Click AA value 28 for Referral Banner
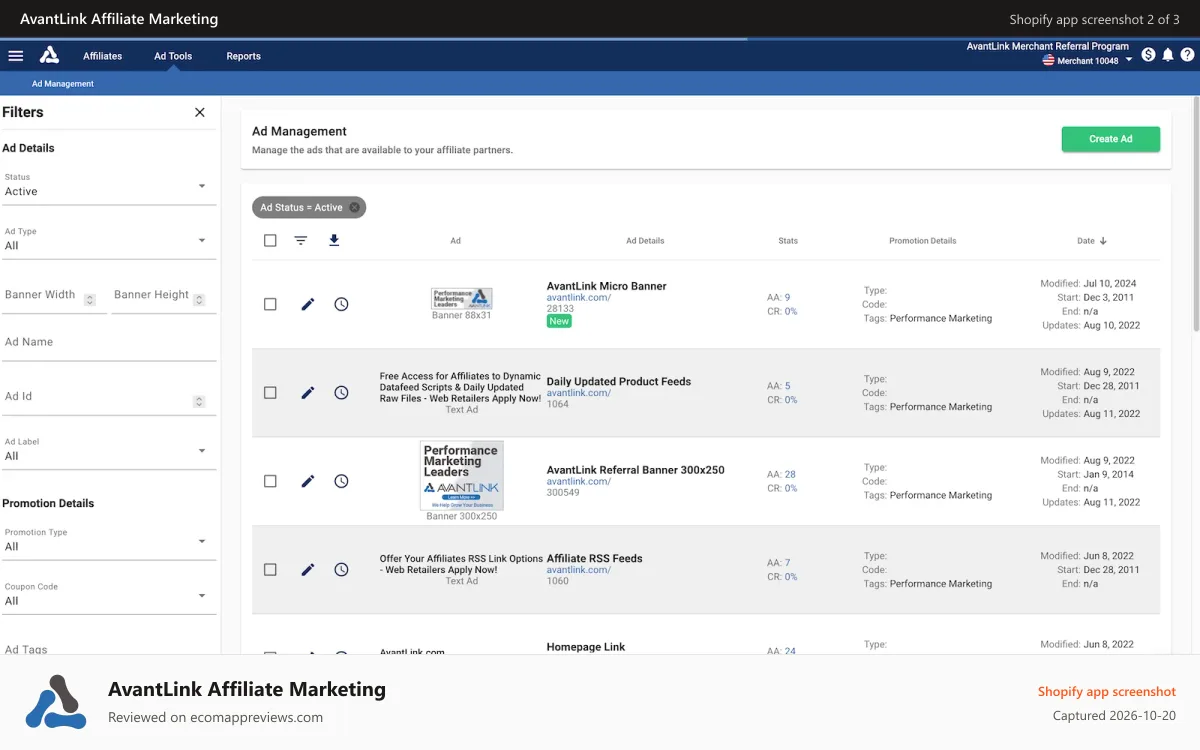1200x750 pixels. point(790,475)
